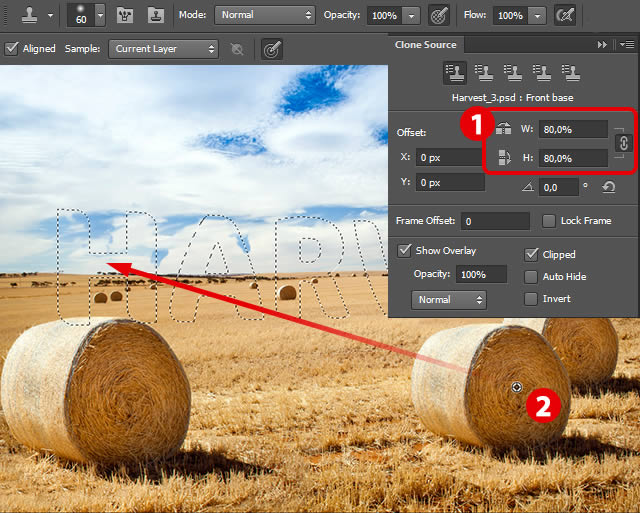Select the Clone Source tab
The image size is (640, 513).
[x=425, y=44]
